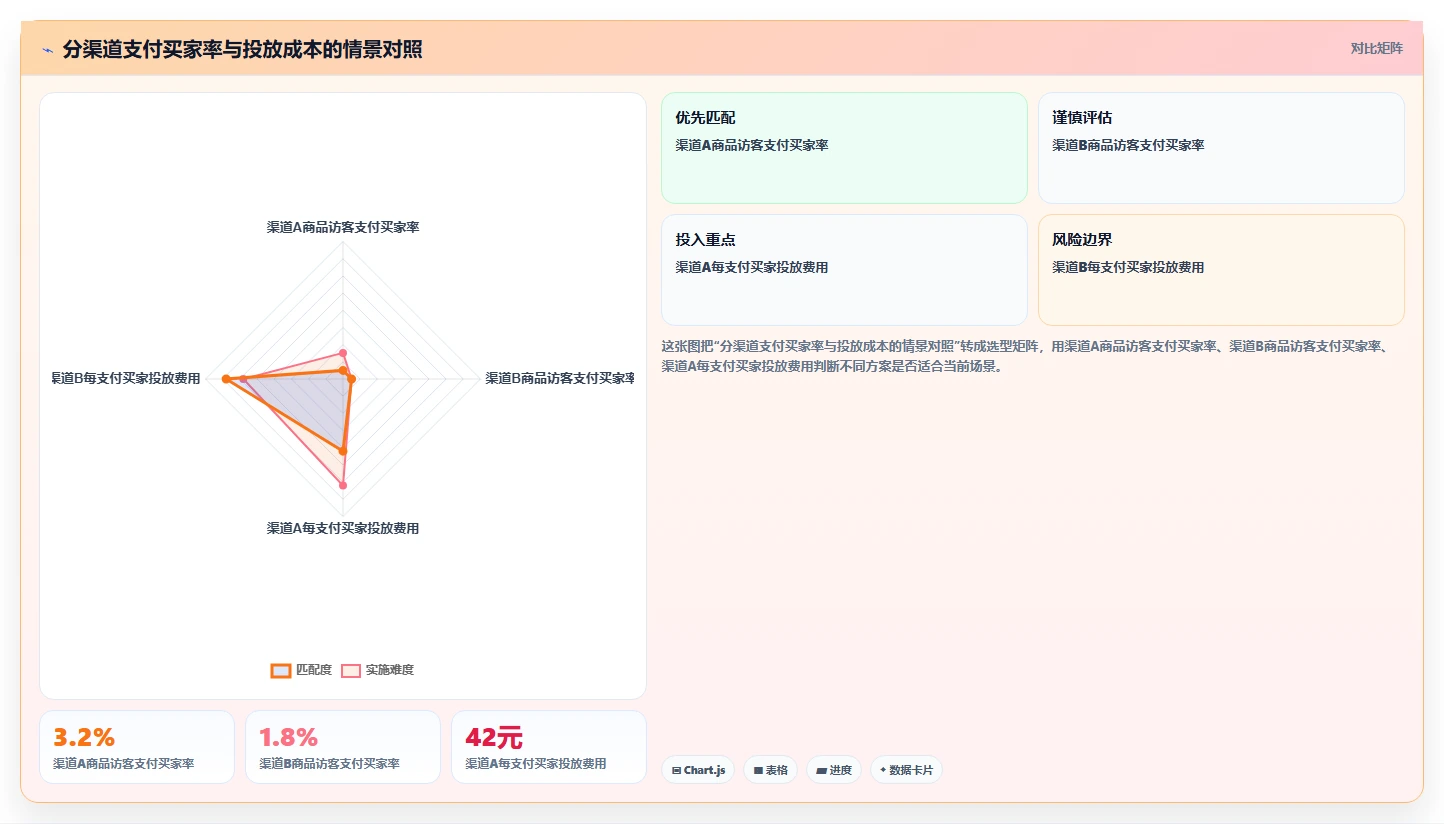Click the 对比矩阵 label in the header
This screenshot has height=824, width=1444.
point(1377,49)
